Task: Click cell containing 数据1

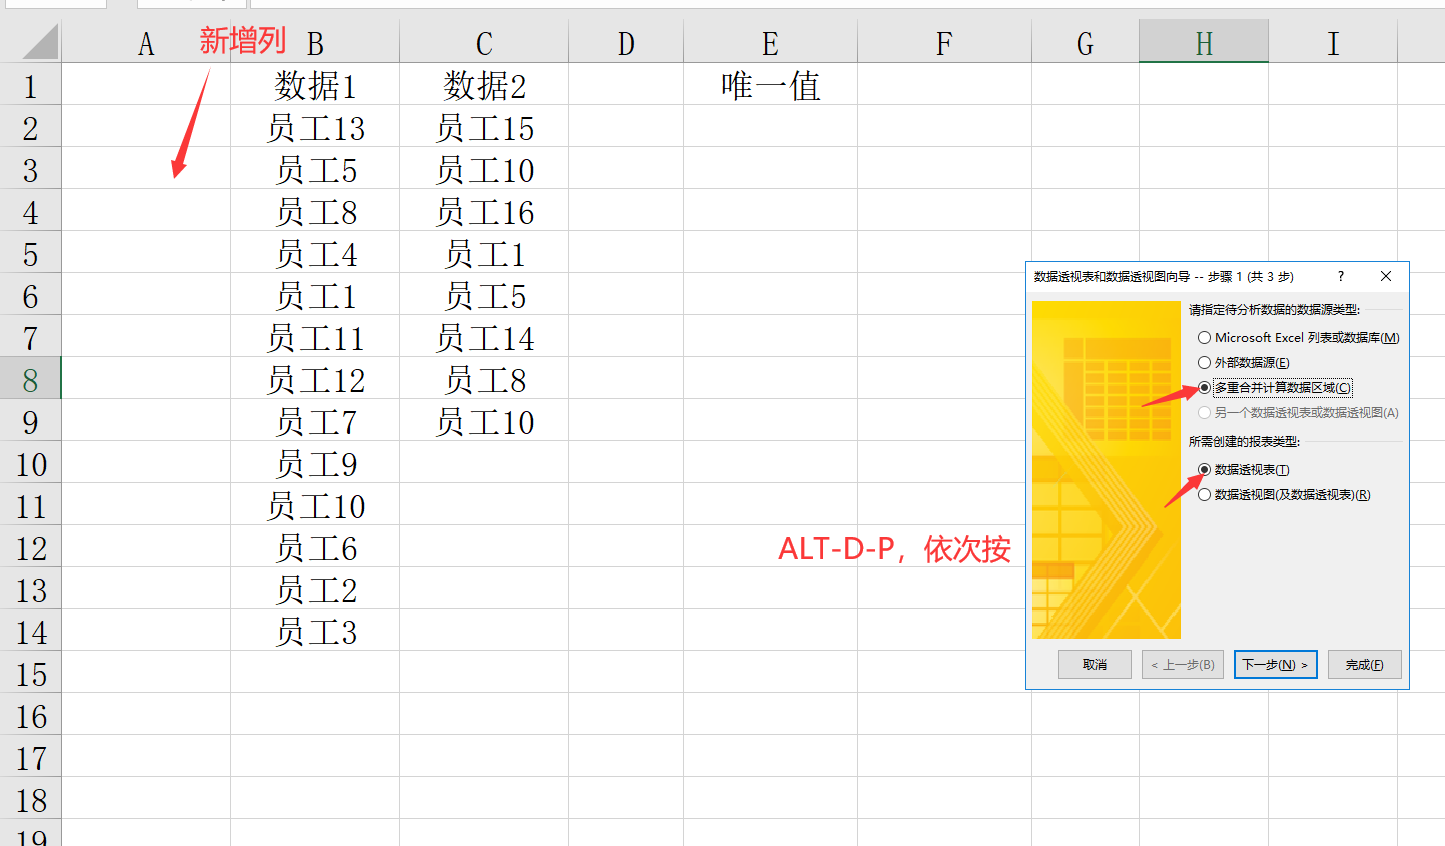Action: 315,85
